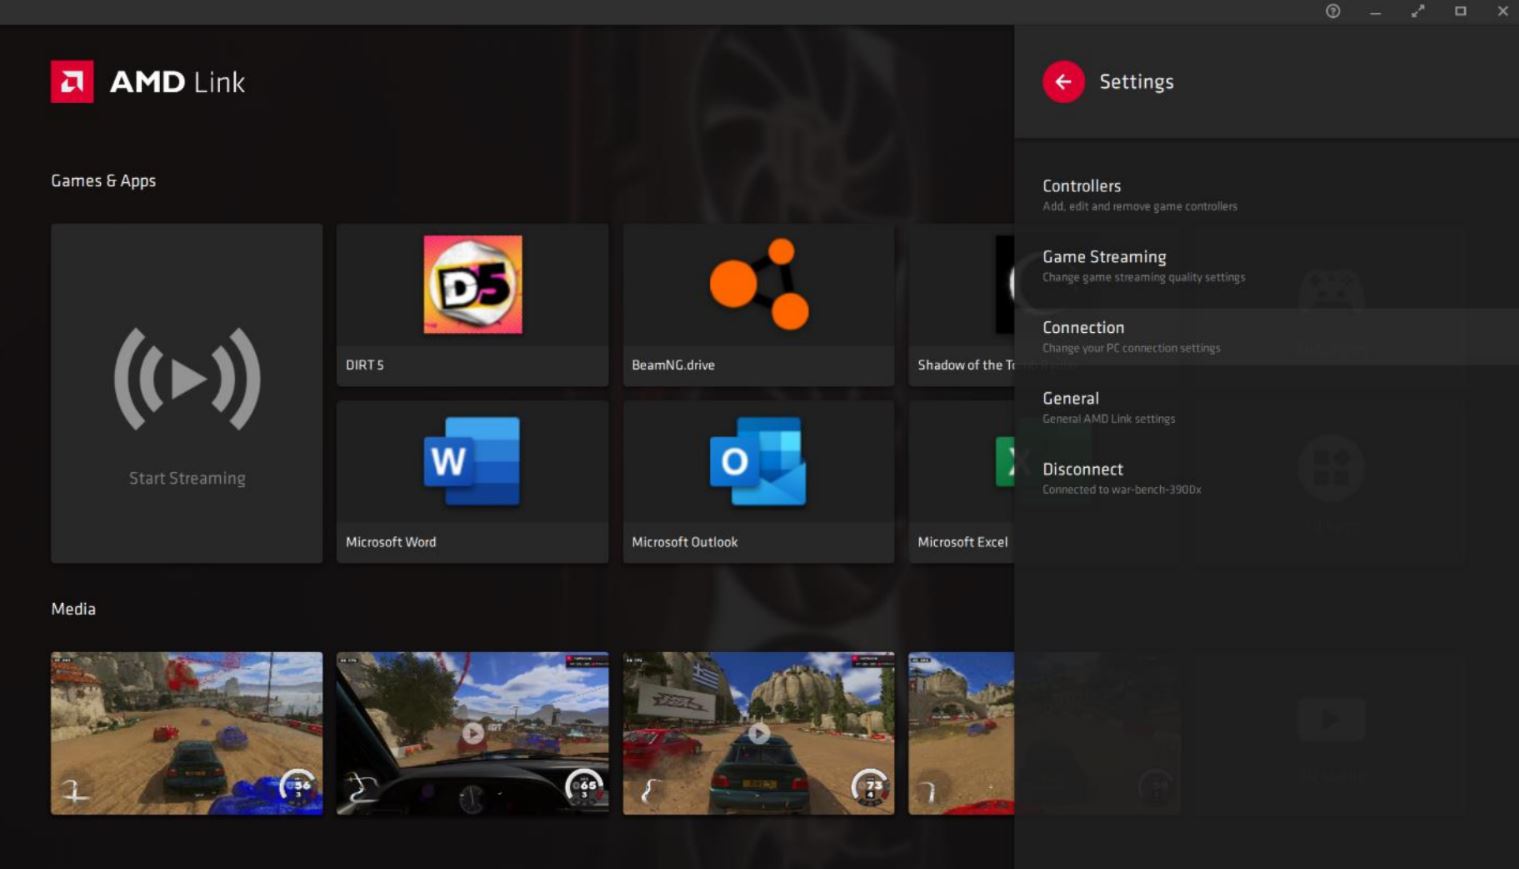Select Disconnect from war-bench-3900x
The width and height of the screenshot is (1519, 869).
(1266, 478)
